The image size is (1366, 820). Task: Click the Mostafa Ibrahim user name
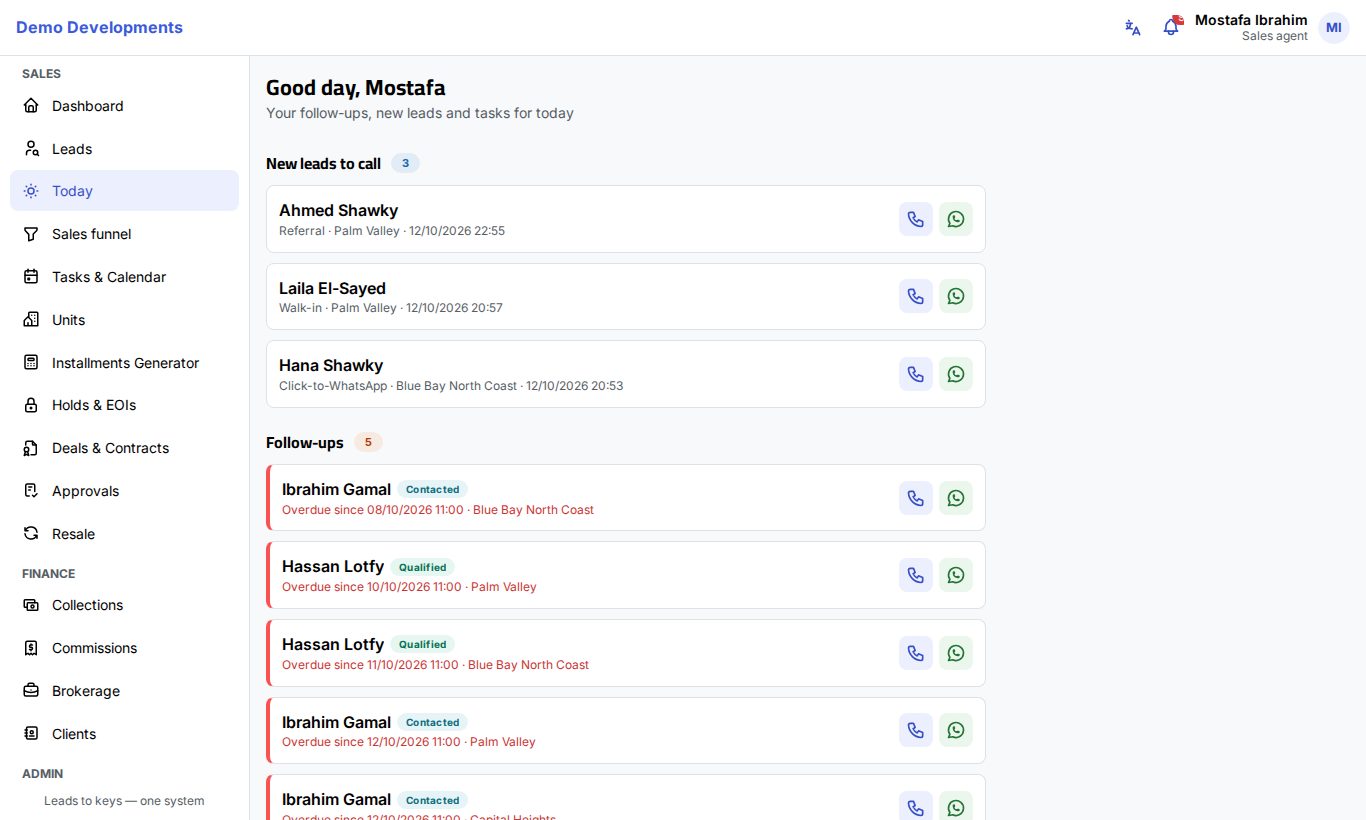pos(1251,20)
